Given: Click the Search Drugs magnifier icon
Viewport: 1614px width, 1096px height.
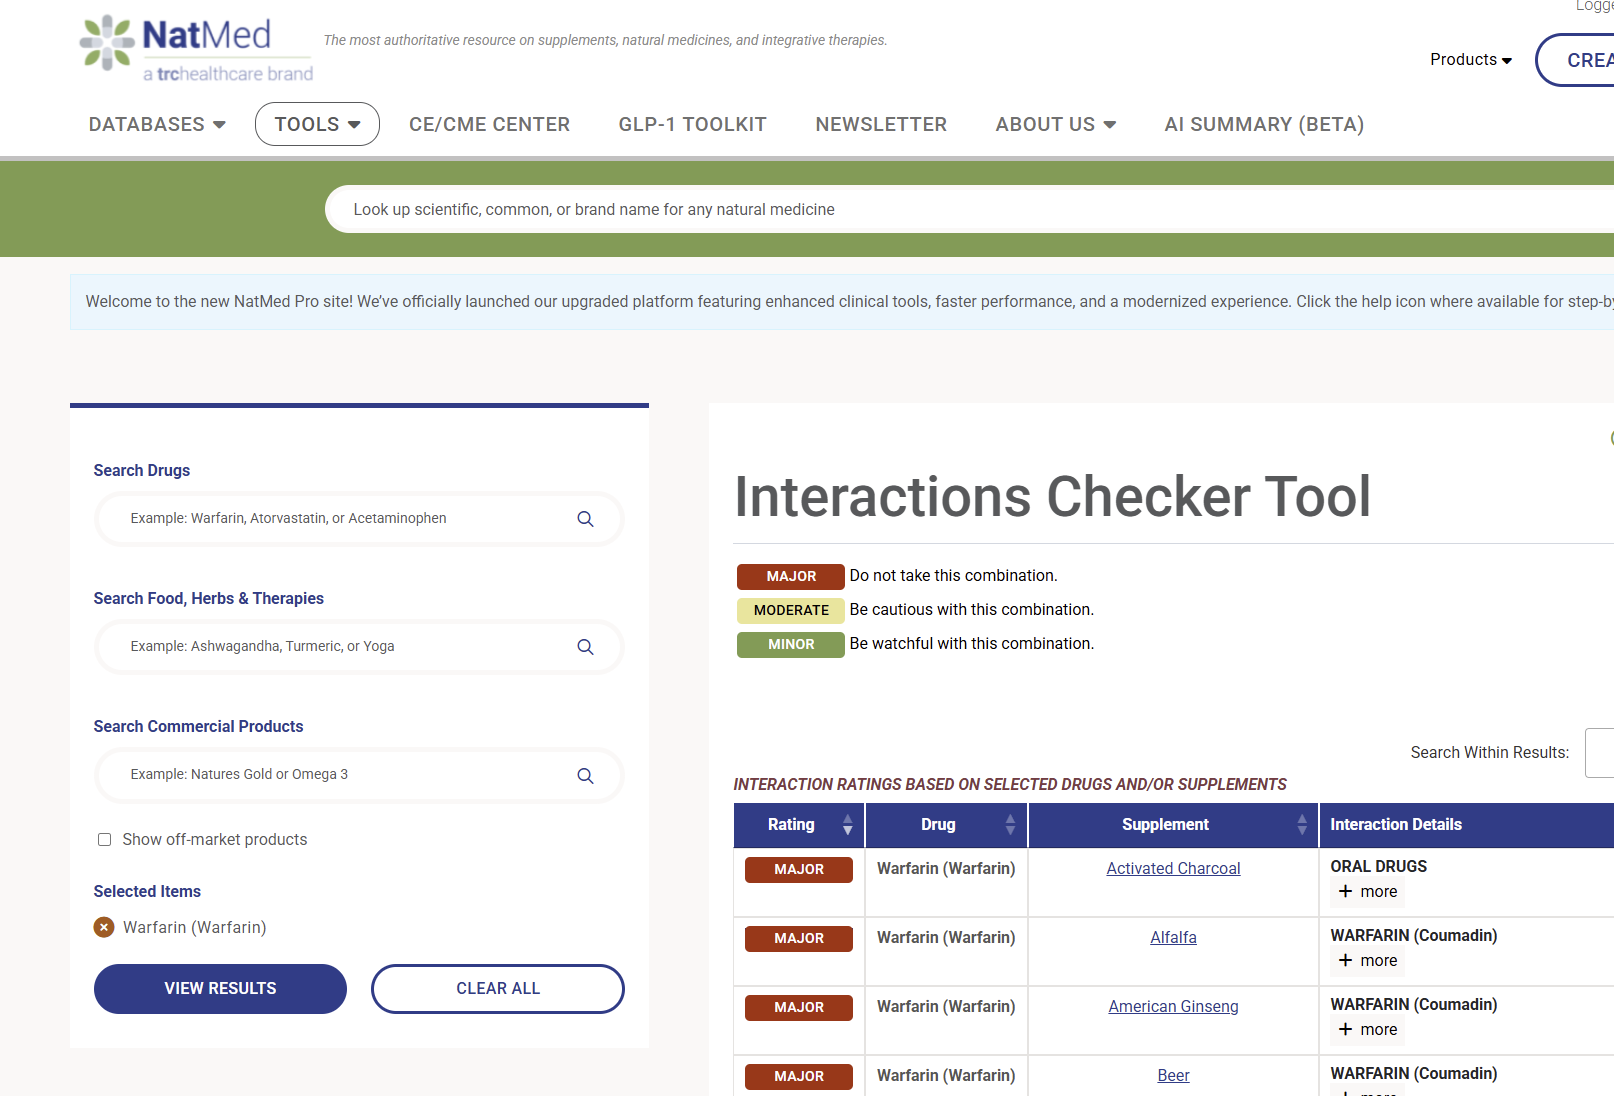Looking at the screenshot, I should click(585, 519).
